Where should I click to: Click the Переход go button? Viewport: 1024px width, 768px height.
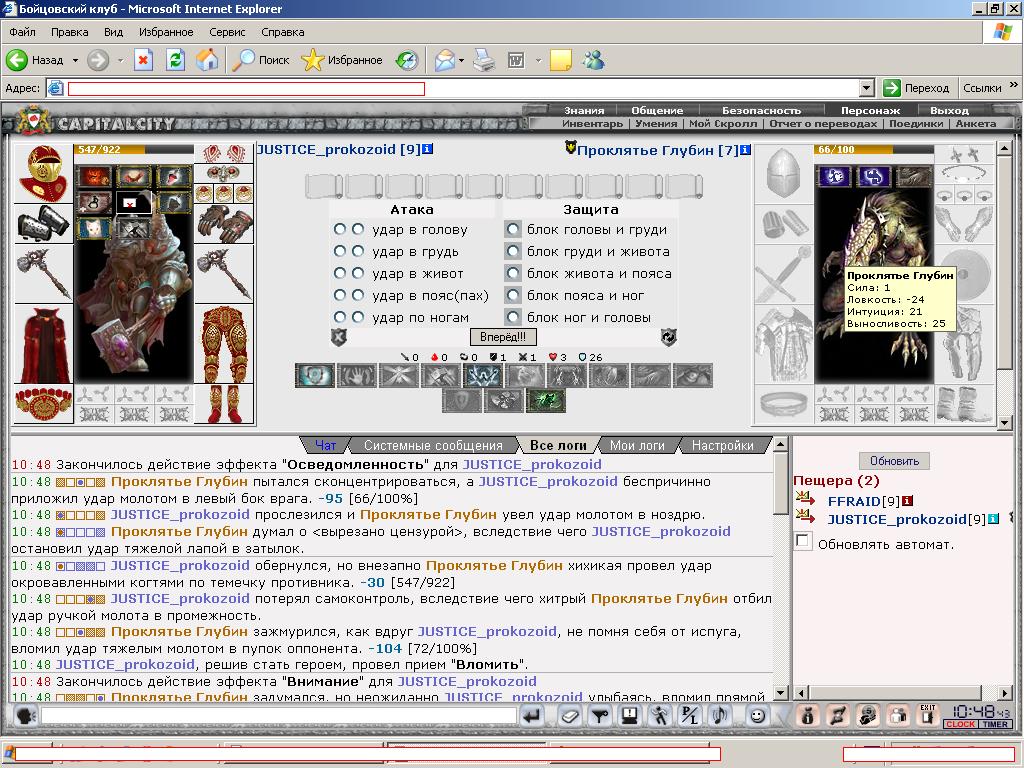[x=917, y=88]
